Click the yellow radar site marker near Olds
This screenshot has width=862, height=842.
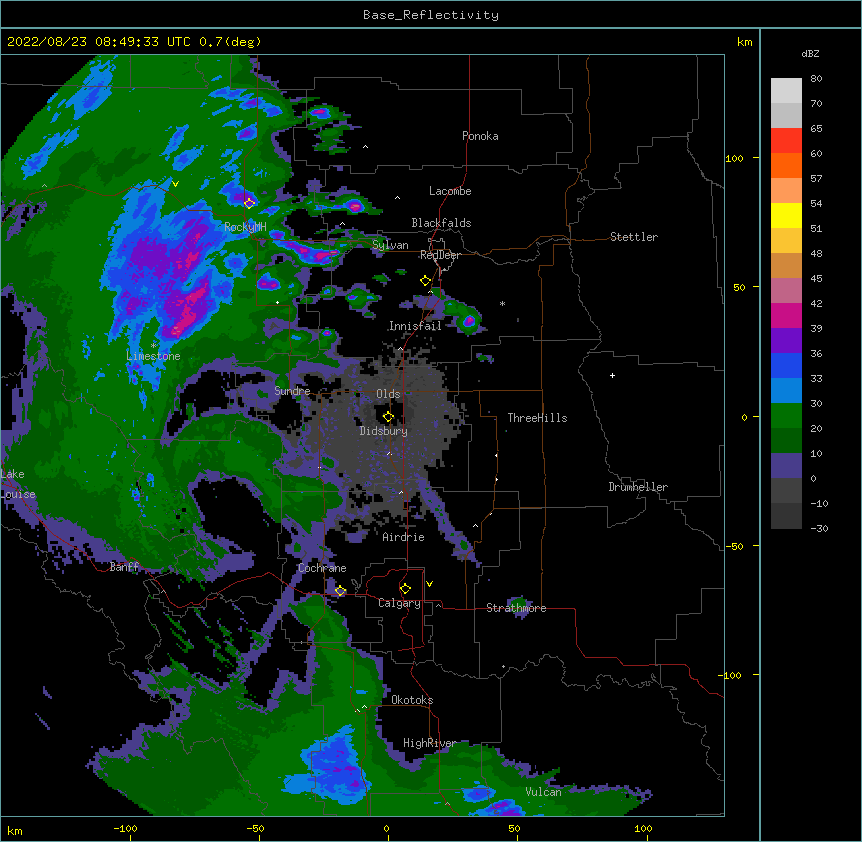click(x=388, y=416)
